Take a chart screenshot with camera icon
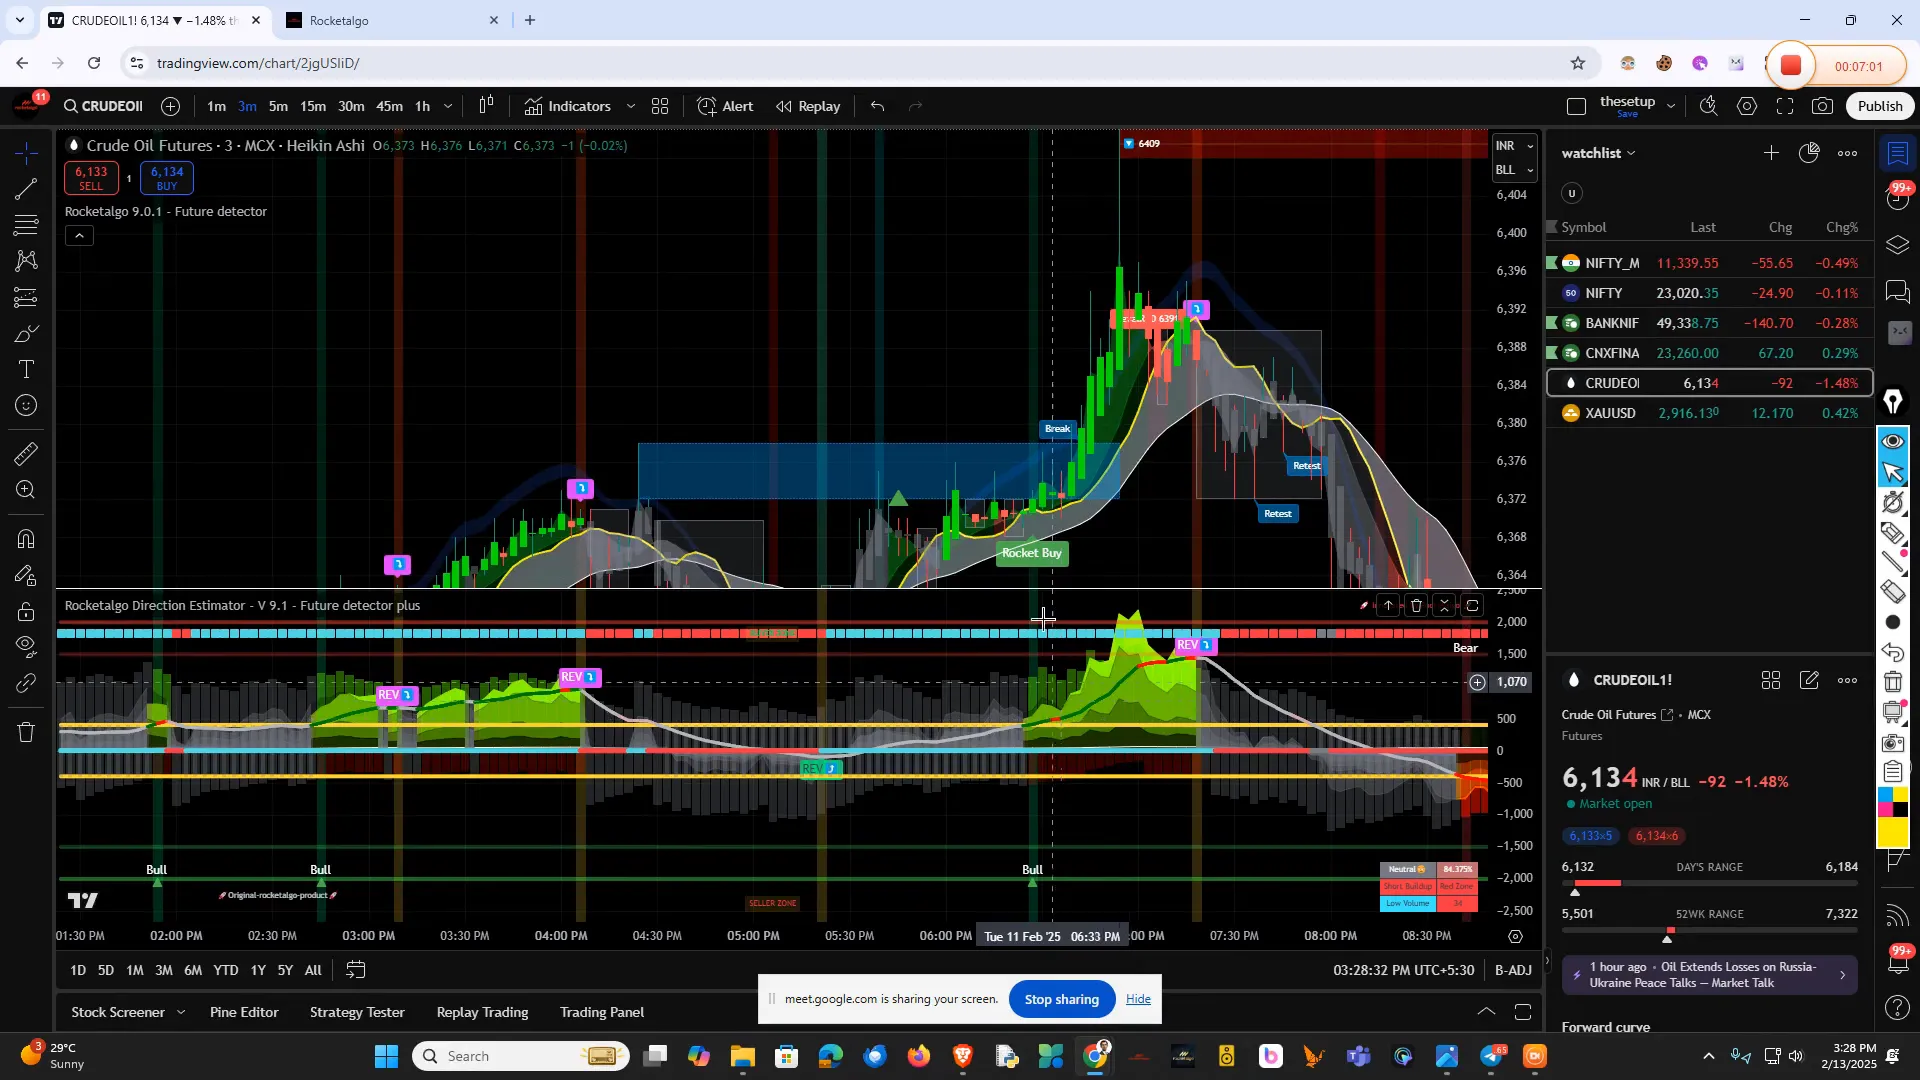 tap(1822, 105)
